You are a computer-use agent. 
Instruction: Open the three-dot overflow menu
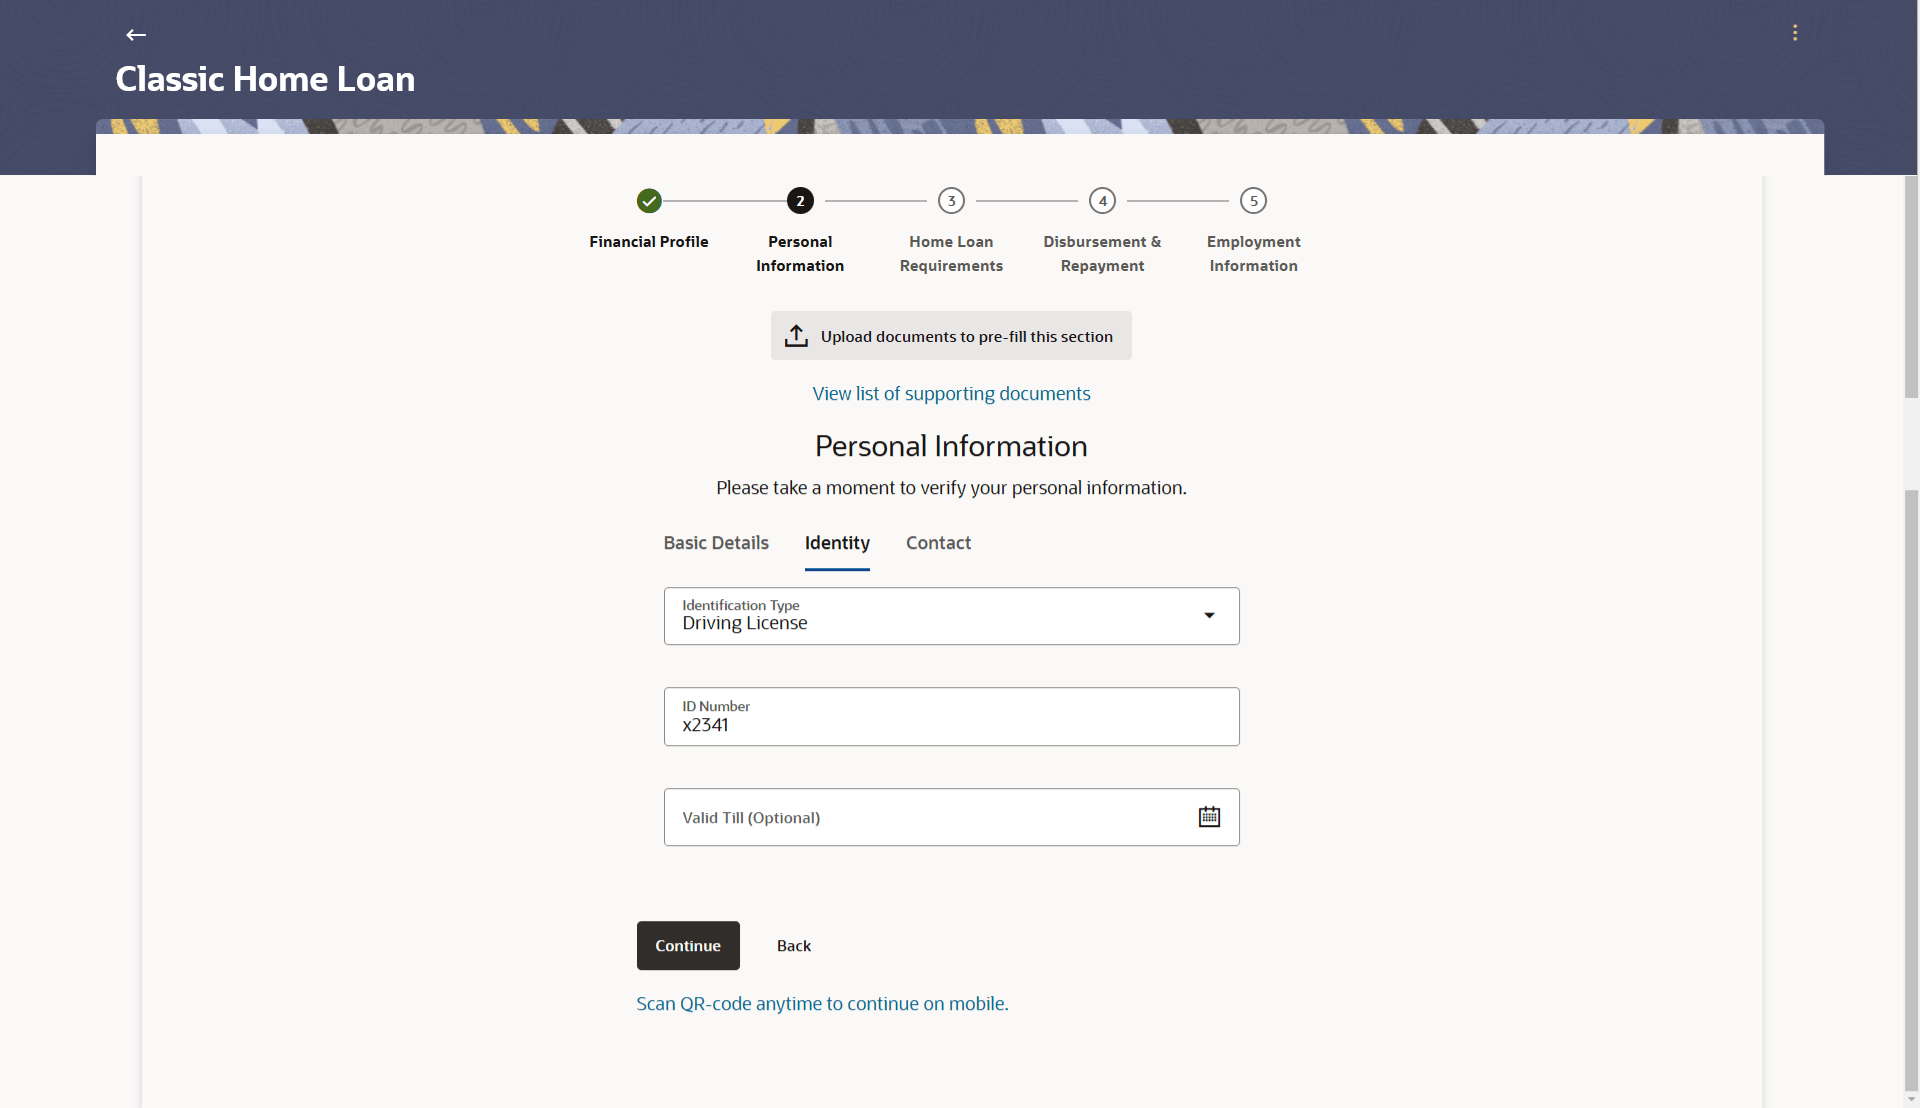1795,33
